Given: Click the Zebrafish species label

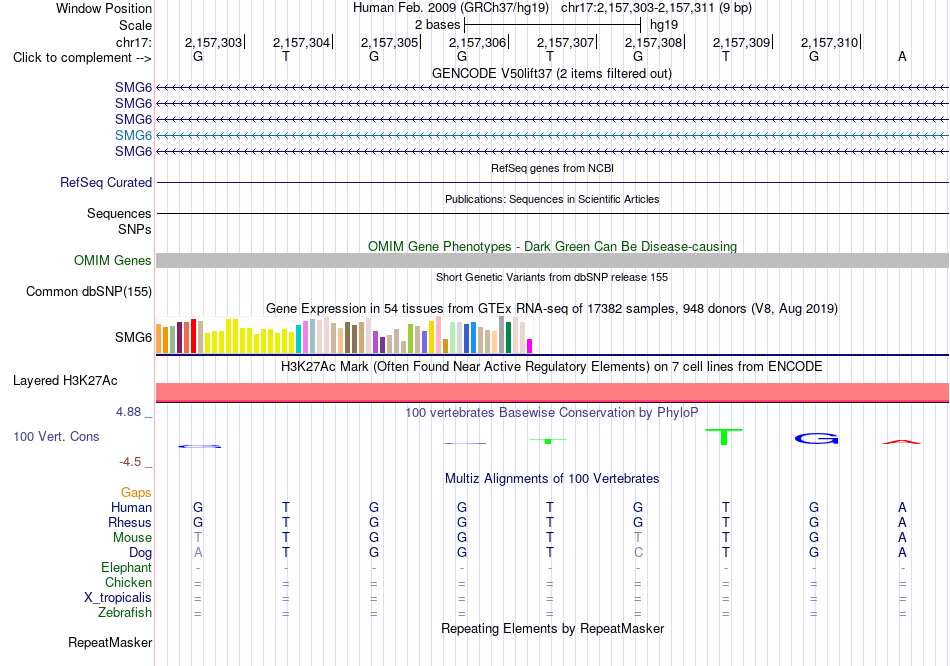Looking at the screenshot, I should pyautogui.click(x=125, y=613).
